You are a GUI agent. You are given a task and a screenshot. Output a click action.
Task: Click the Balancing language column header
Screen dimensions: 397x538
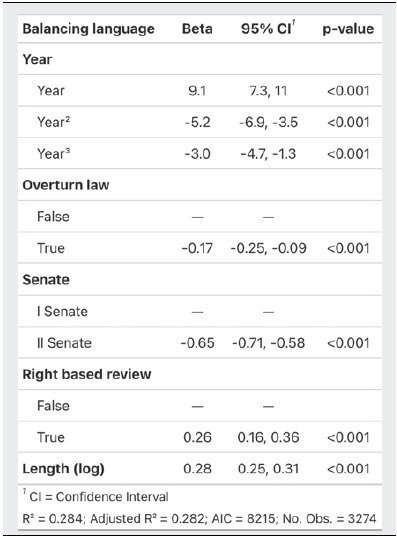click(89, 29)
